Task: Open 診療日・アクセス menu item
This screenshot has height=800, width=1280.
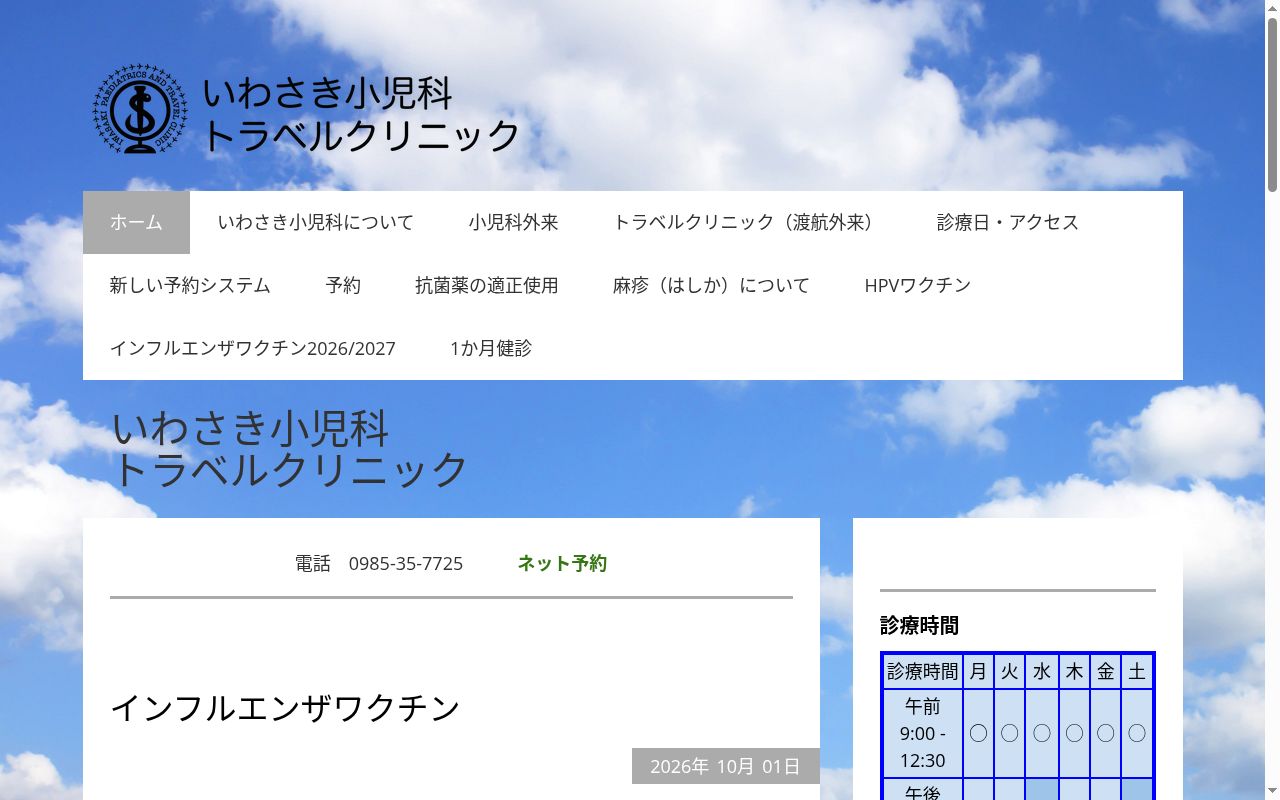Action: pos(1008,222)
